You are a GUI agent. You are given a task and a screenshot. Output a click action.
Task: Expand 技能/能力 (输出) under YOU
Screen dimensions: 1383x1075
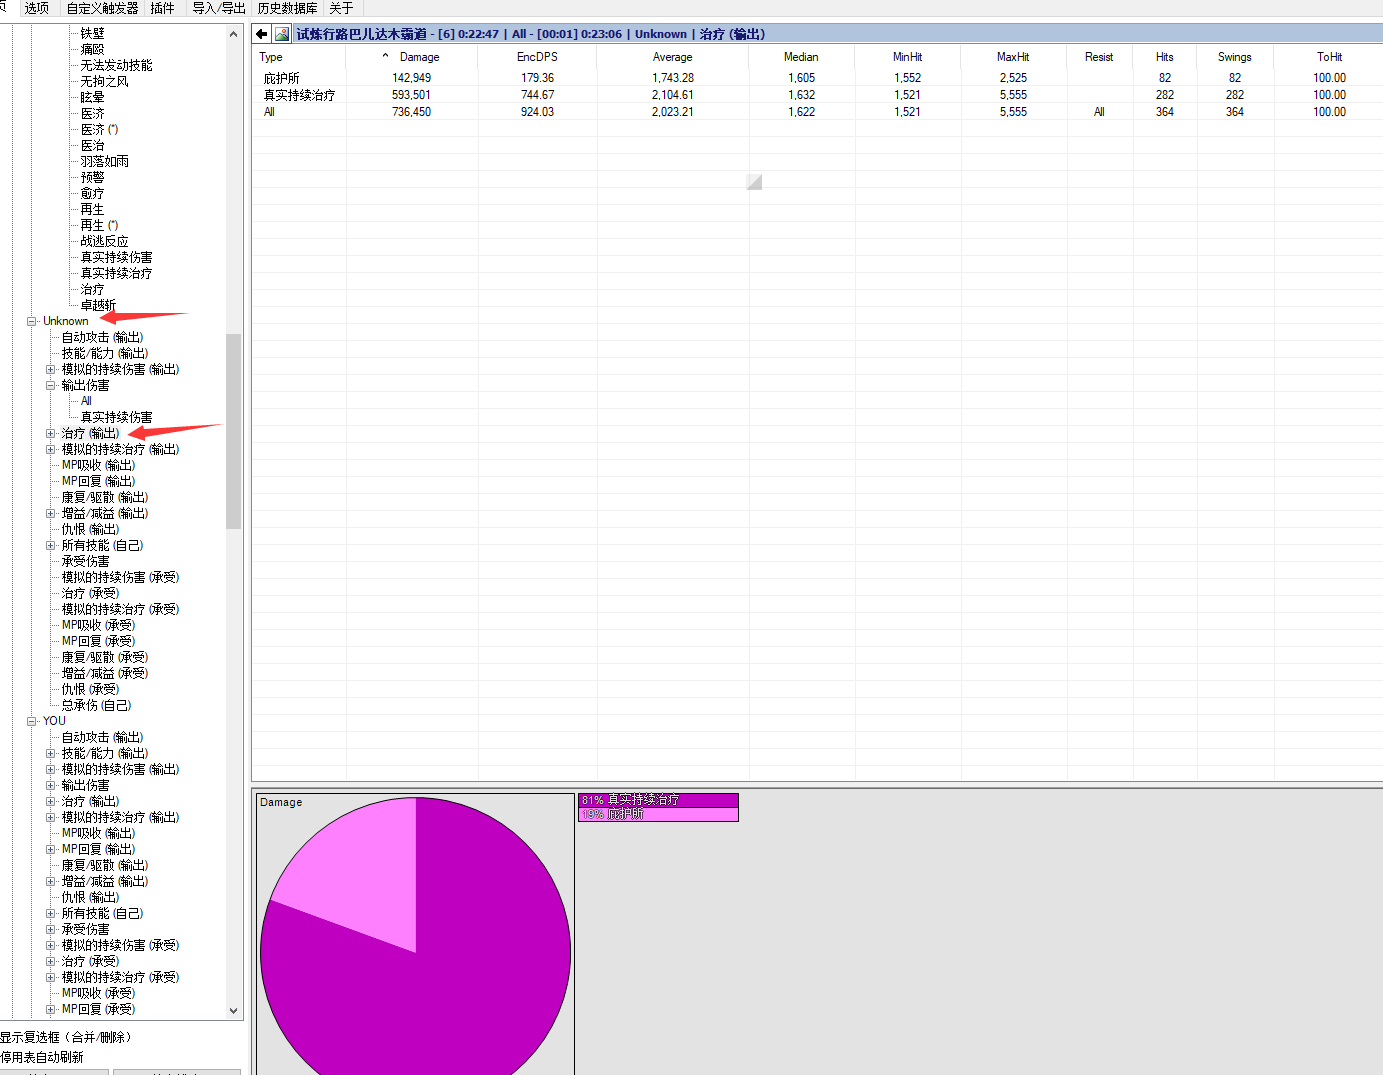51,753
